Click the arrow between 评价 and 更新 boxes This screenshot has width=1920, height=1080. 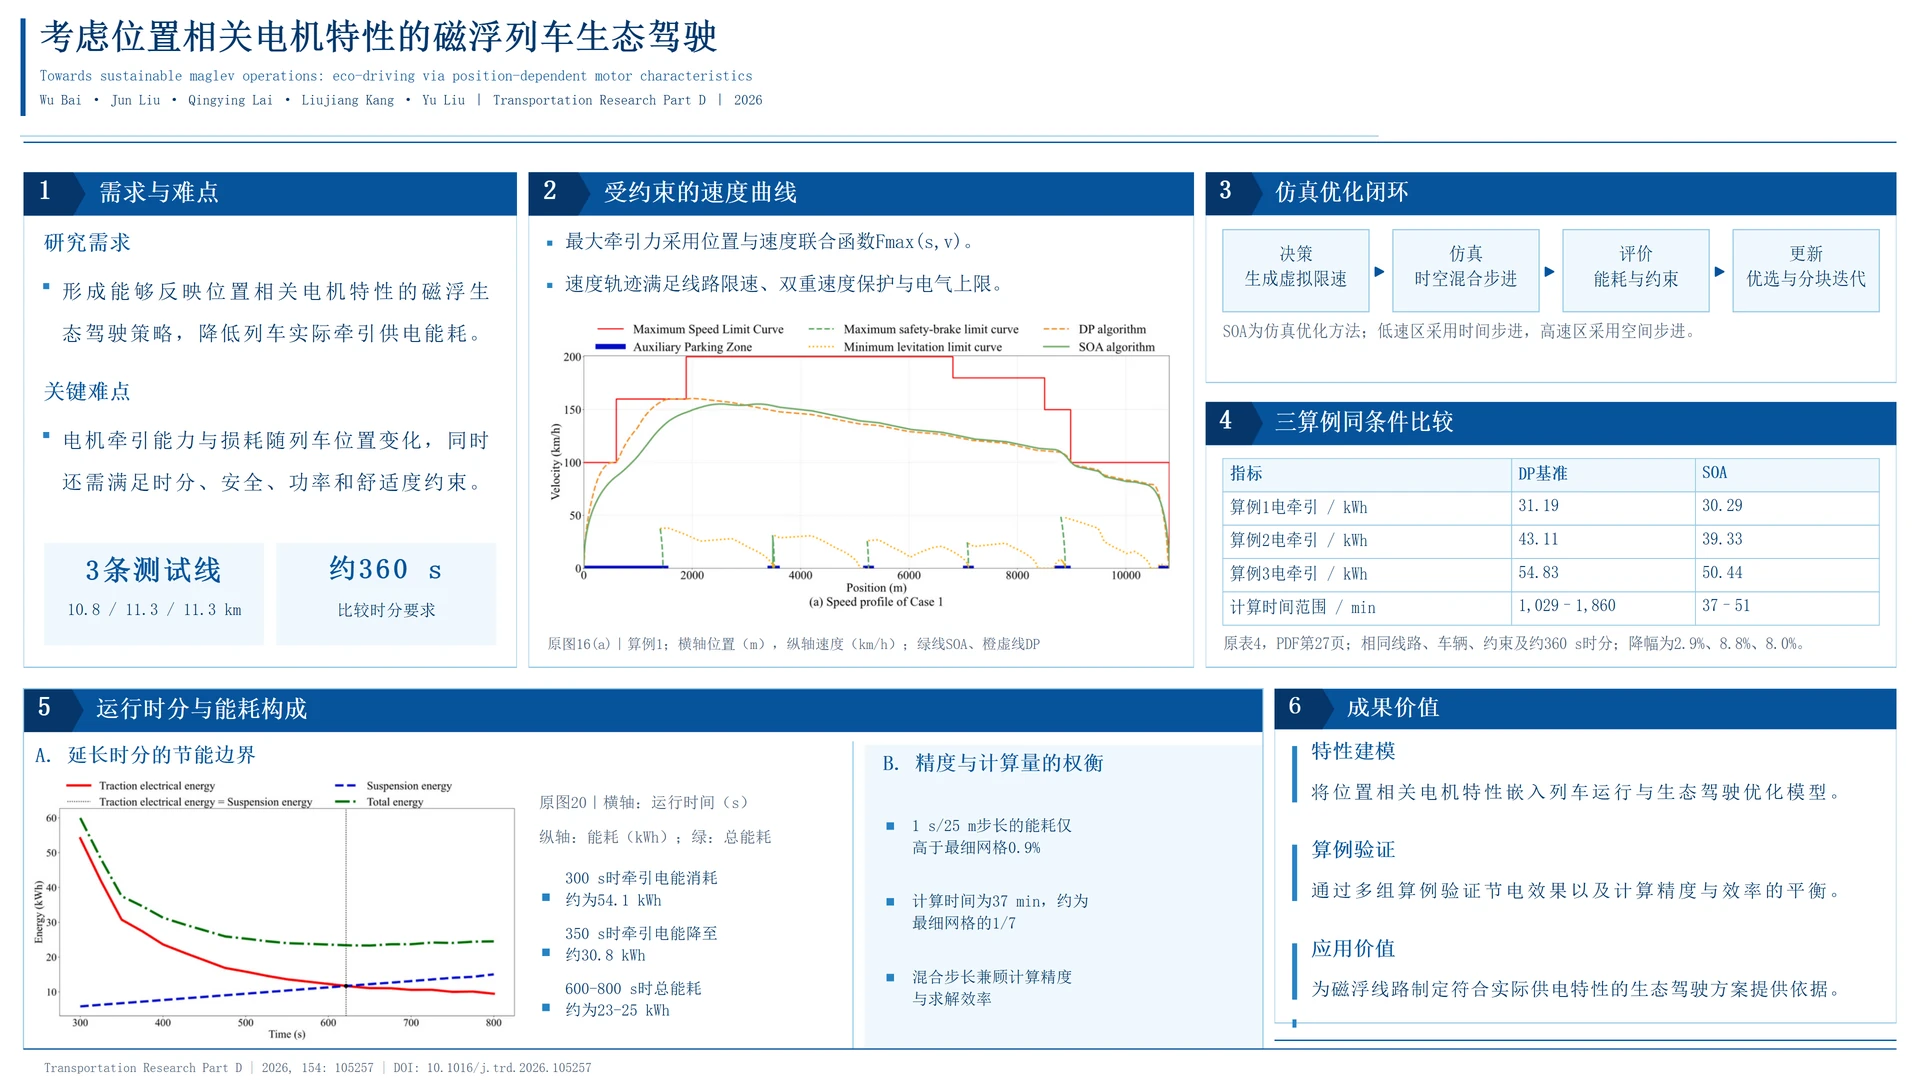click(x=1720, y=272)
